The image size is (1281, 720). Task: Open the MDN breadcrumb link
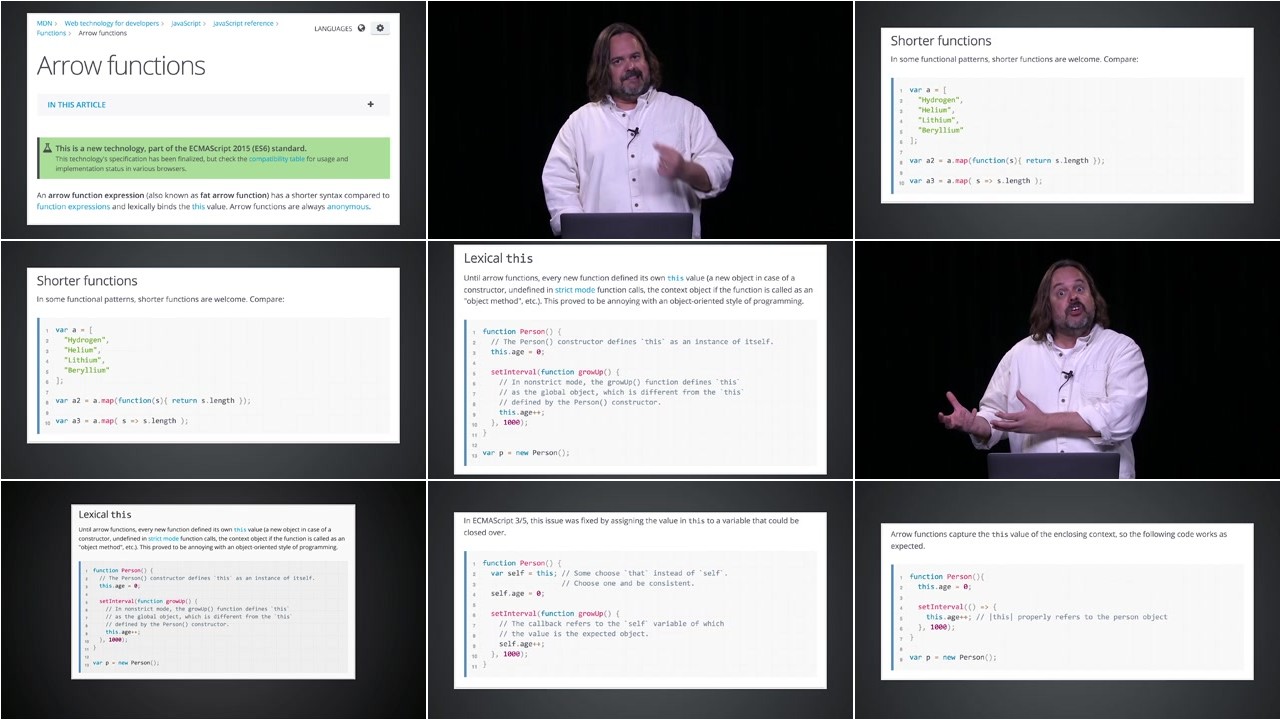[x=45, y=22]
